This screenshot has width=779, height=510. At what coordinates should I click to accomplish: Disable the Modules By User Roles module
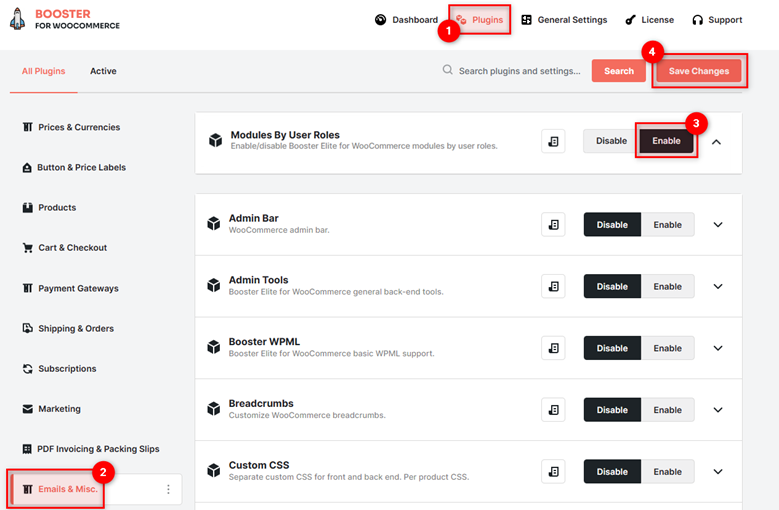pos(611,141)
